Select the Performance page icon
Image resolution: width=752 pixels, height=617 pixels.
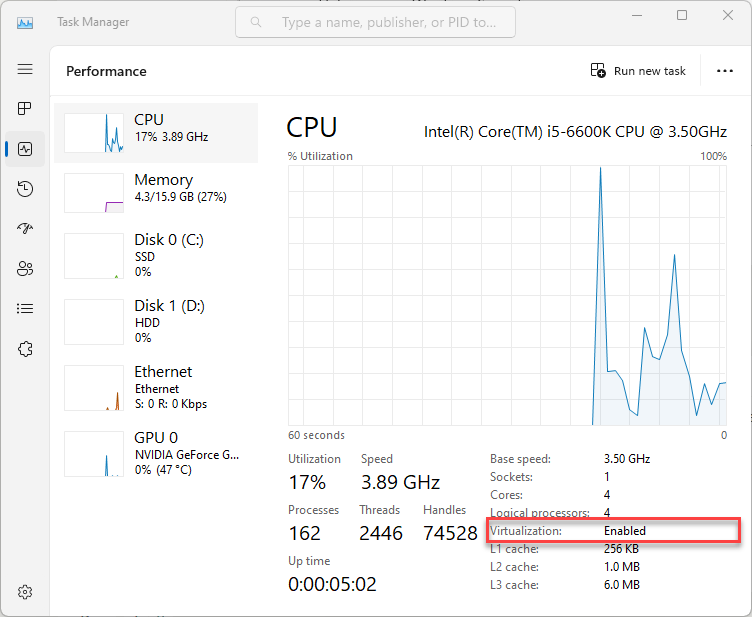pos(25,149)
